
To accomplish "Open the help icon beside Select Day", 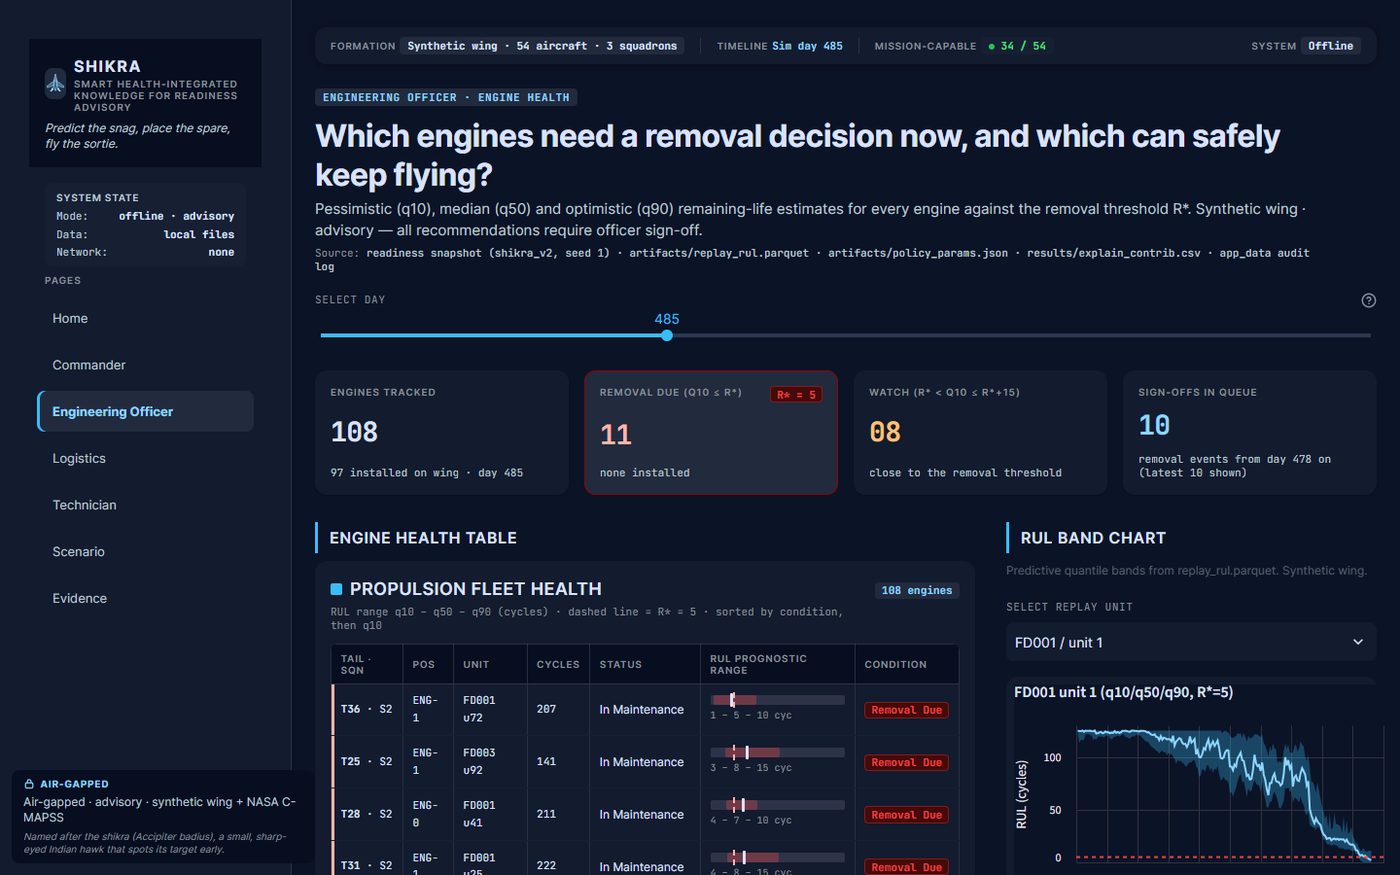I will click(1368, 300).
